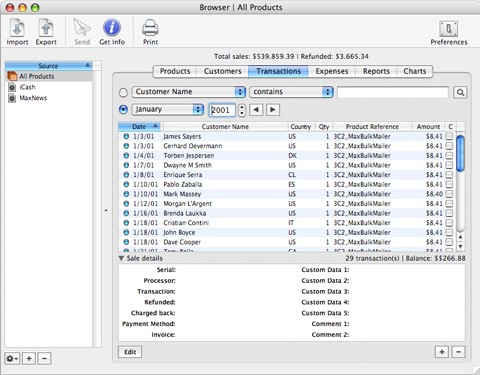Image resolution: width=480 pixels, height=375 pixels.
Task: Open the Charts tab
Action: click(415, 71)
